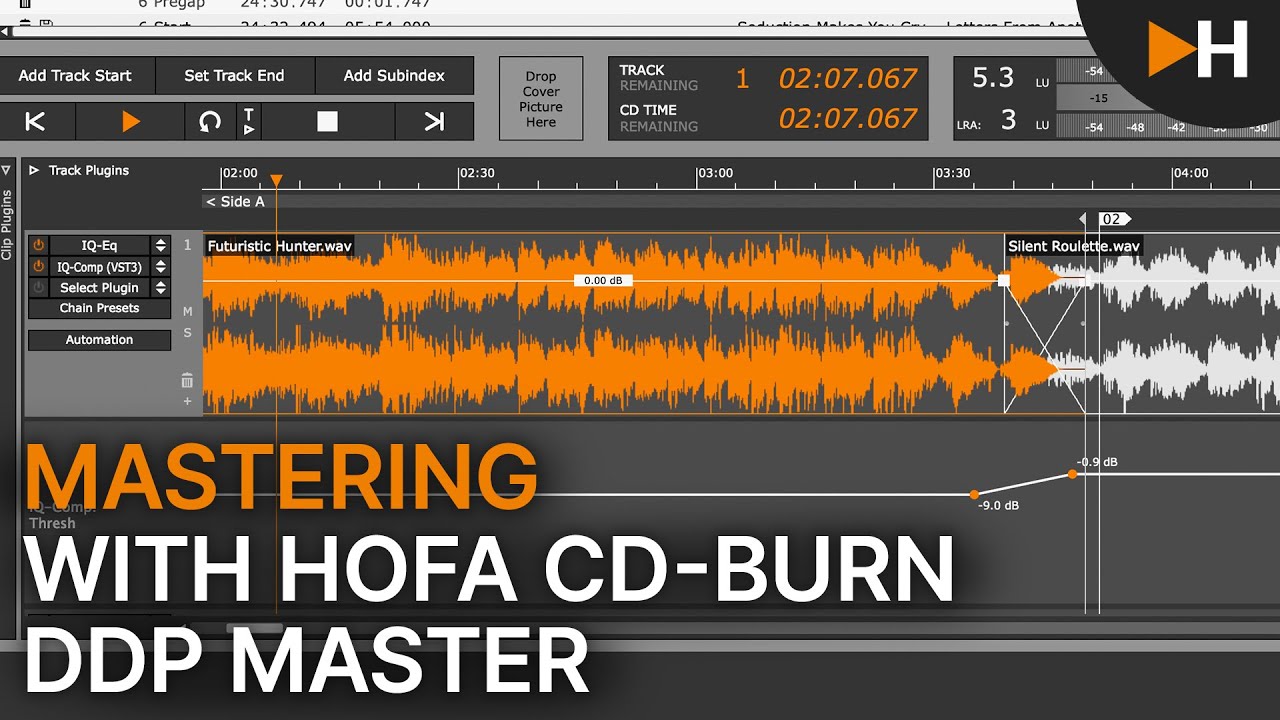1280x720 pixels.
Task: Click Add Subindex
Action: (394, 75)
